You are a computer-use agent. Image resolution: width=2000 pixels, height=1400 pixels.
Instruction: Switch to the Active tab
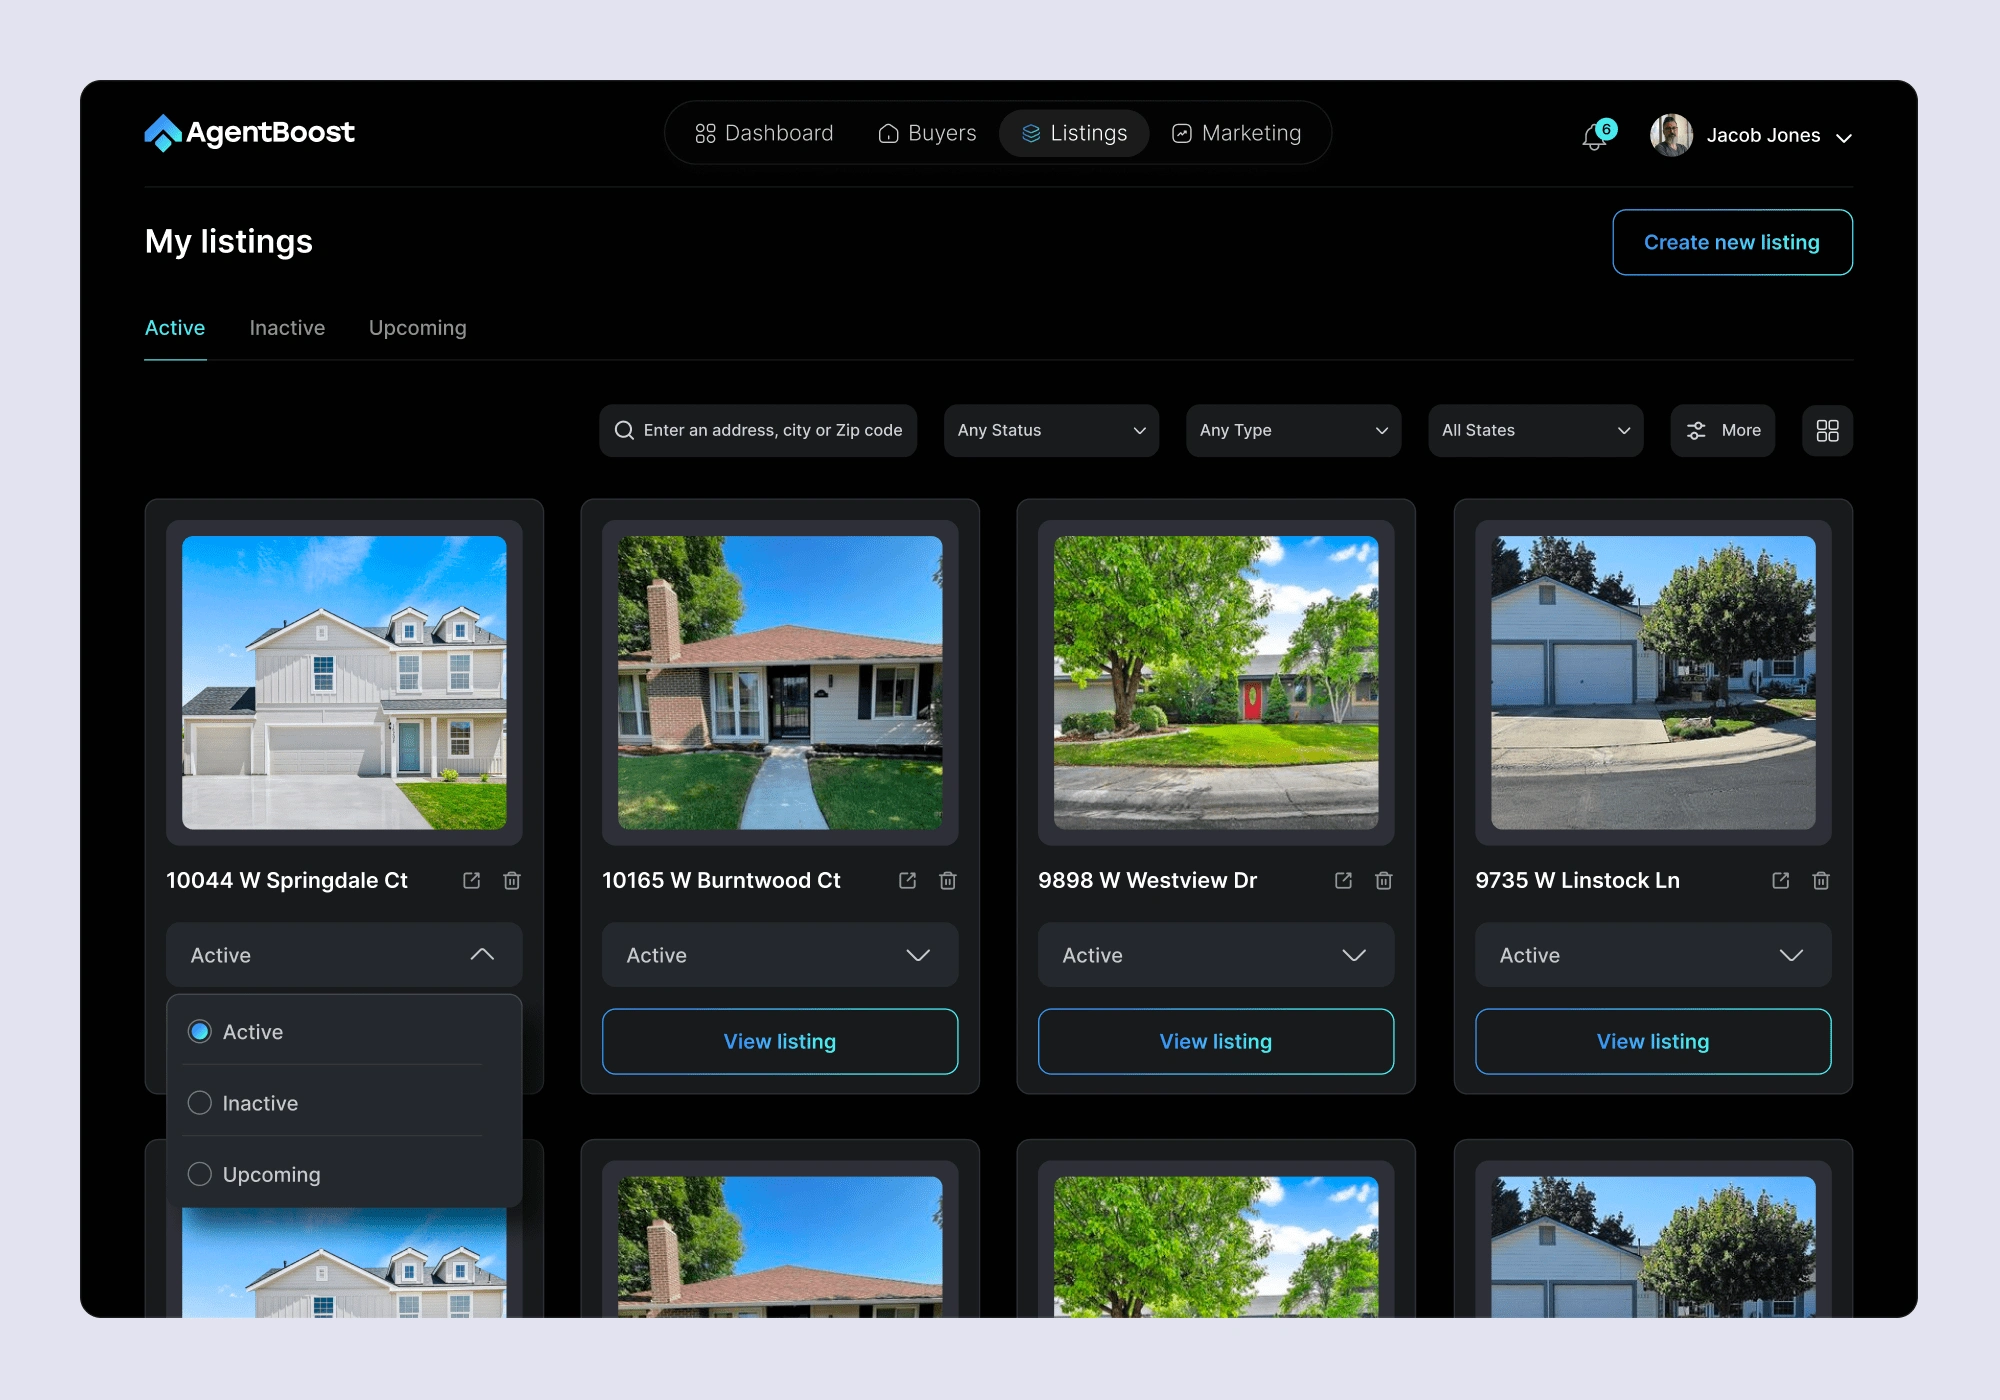click(x=175, y=328)
